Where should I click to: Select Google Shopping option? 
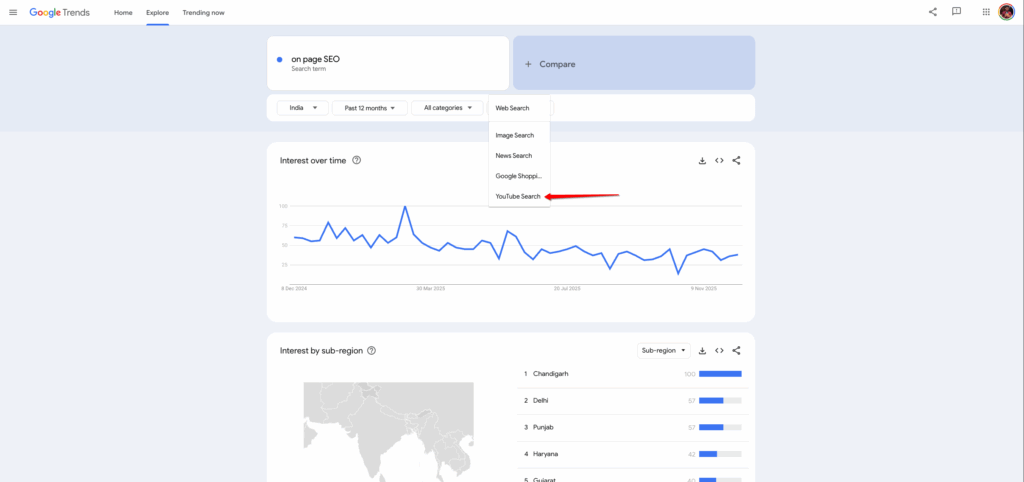(519, 176)
